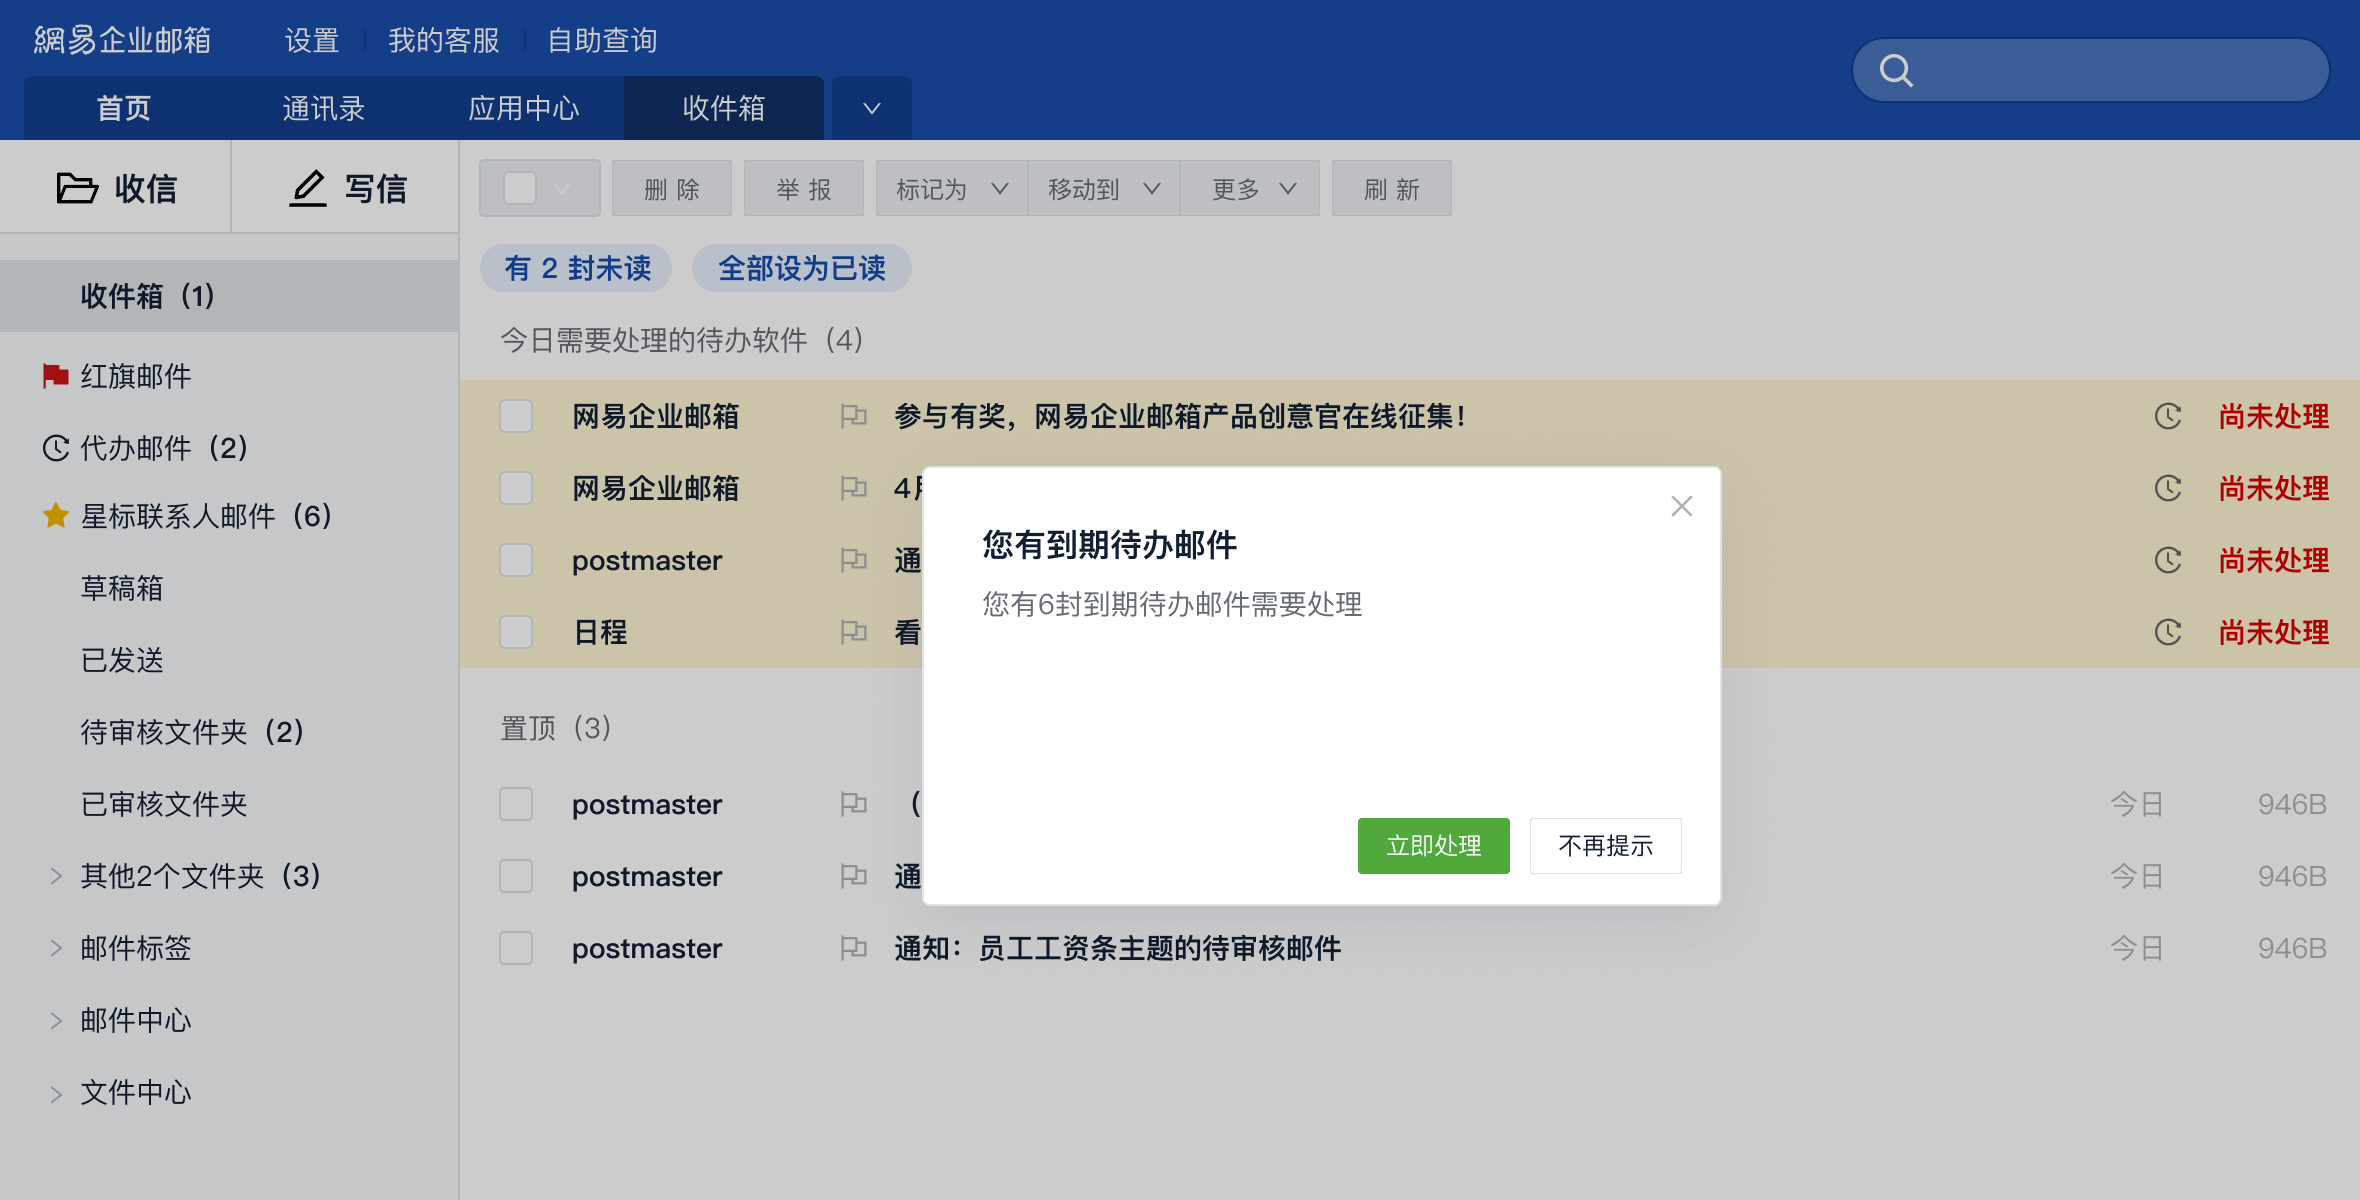Screen dimensions: 2360x1200
Task: Check the checkbox of the last postmaster email
Action: (x=516, y=948)
